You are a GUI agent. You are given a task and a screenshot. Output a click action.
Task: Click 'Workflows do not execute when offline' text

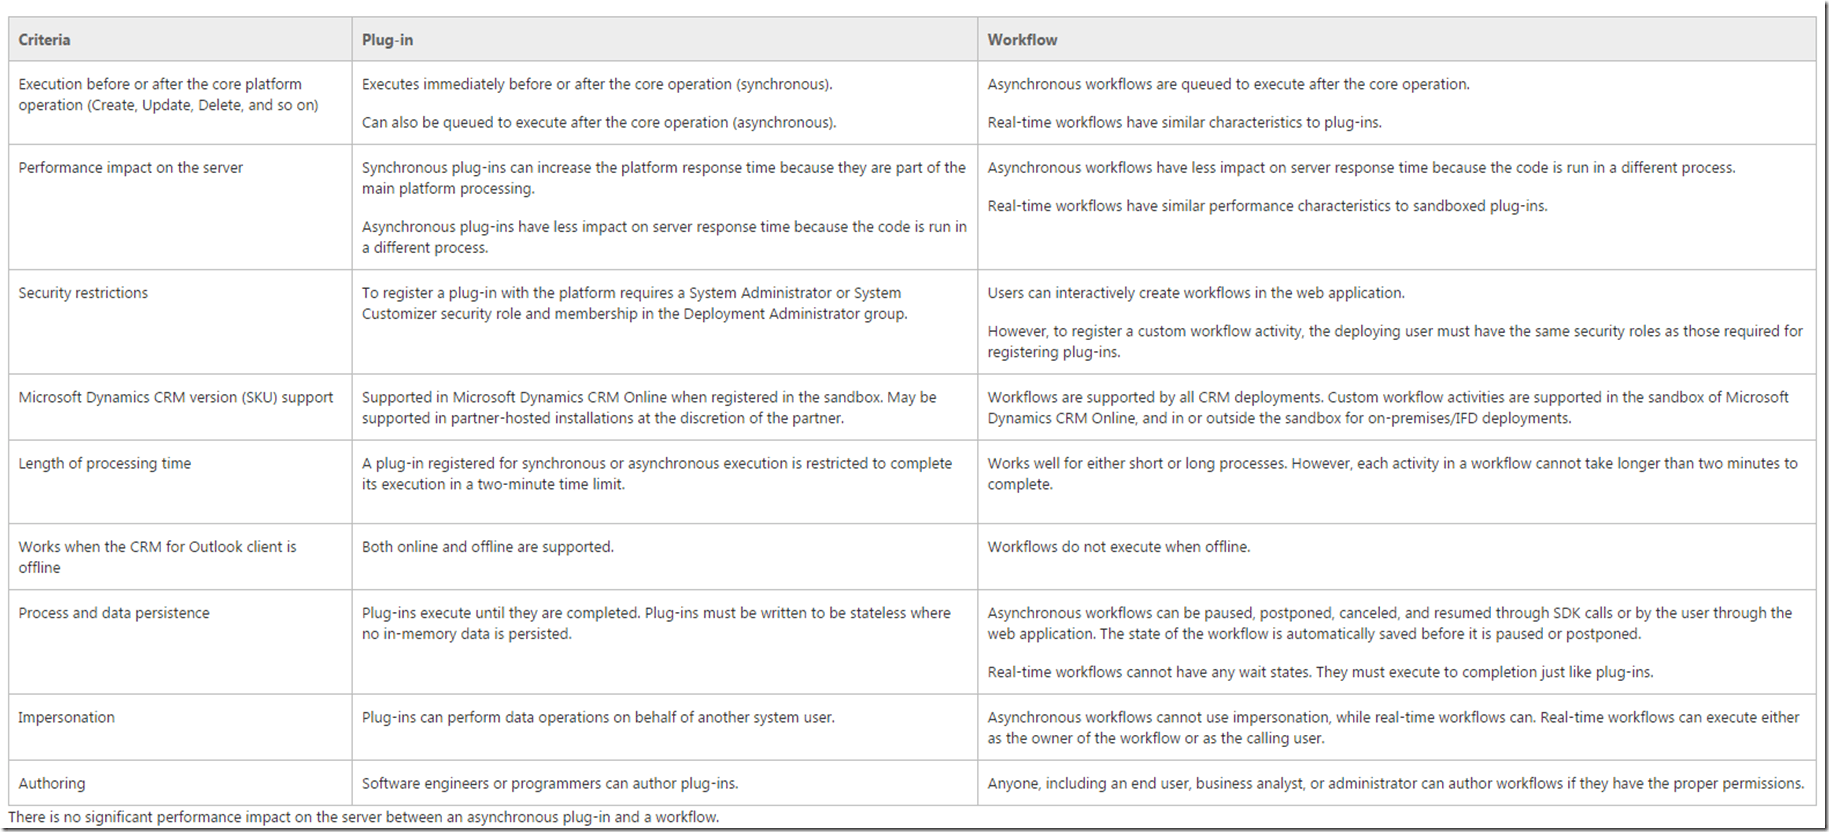click(x=1119, y=547)
